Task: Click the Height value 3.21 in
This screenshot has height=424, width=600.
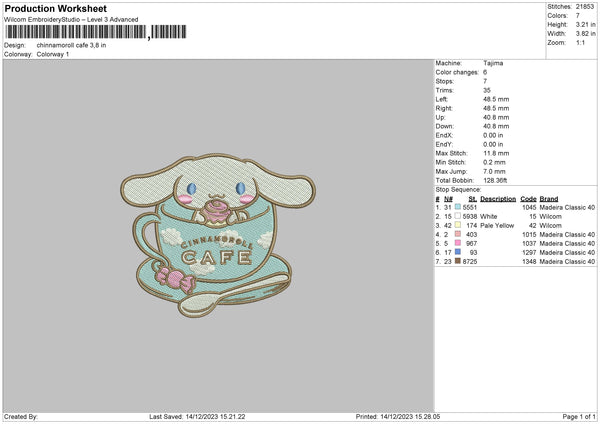Action: pyautogui.click(x=585, y=24)
